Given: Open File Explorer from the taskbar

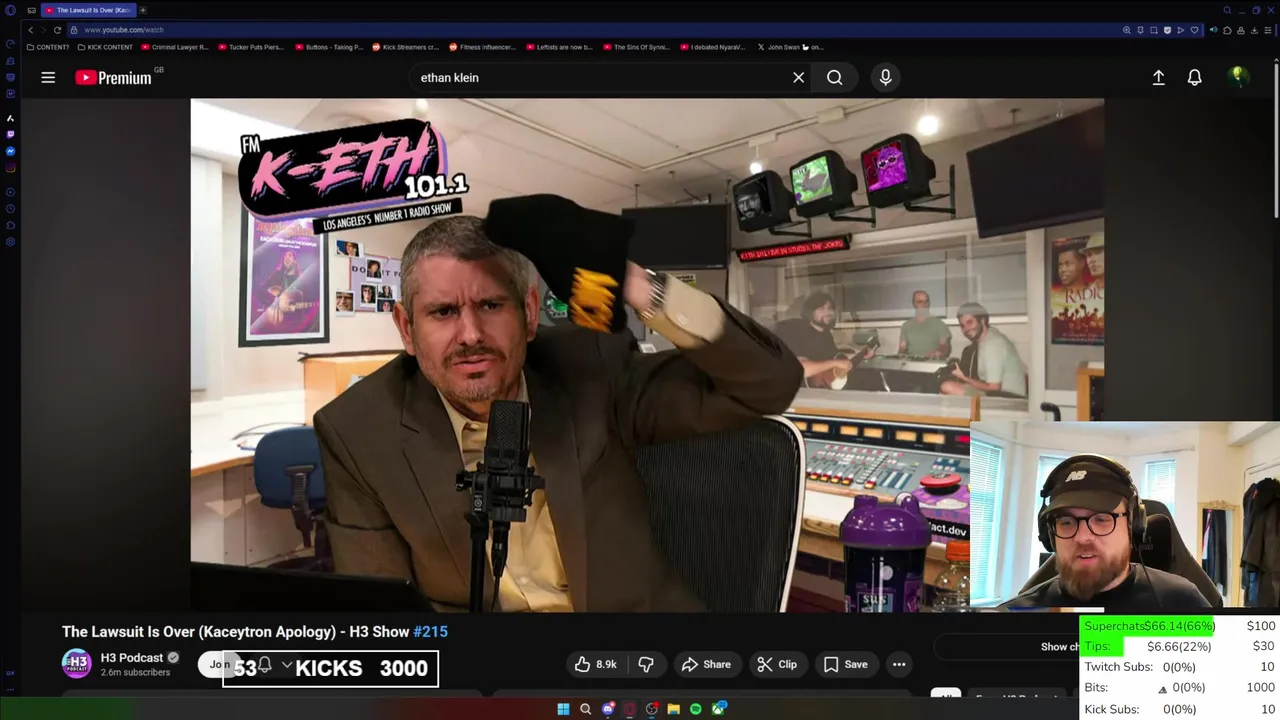Looking at the screenshot, I should (674, 709).
